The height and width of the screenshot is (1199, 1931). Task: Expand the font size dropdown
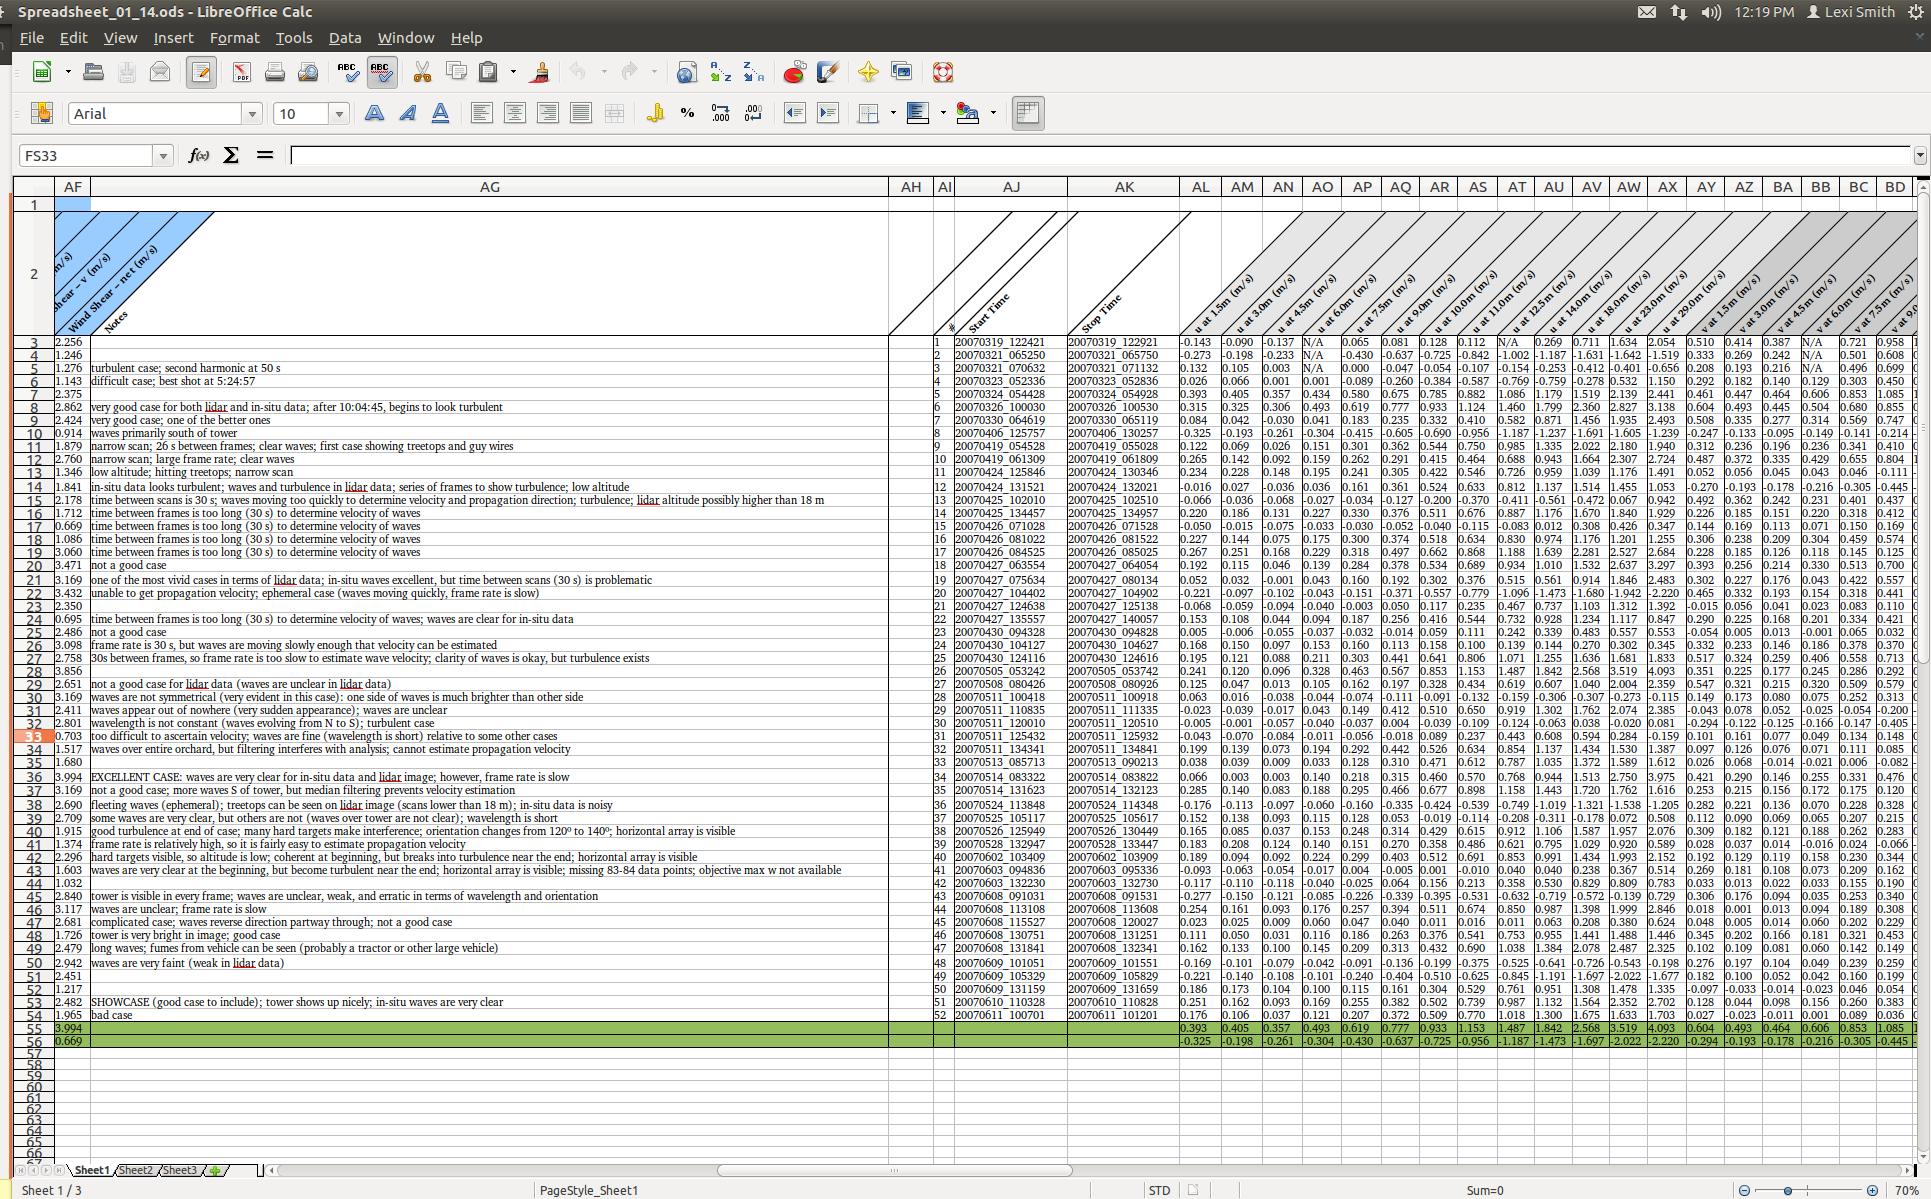pyautogui.click(x=339, y=114)
